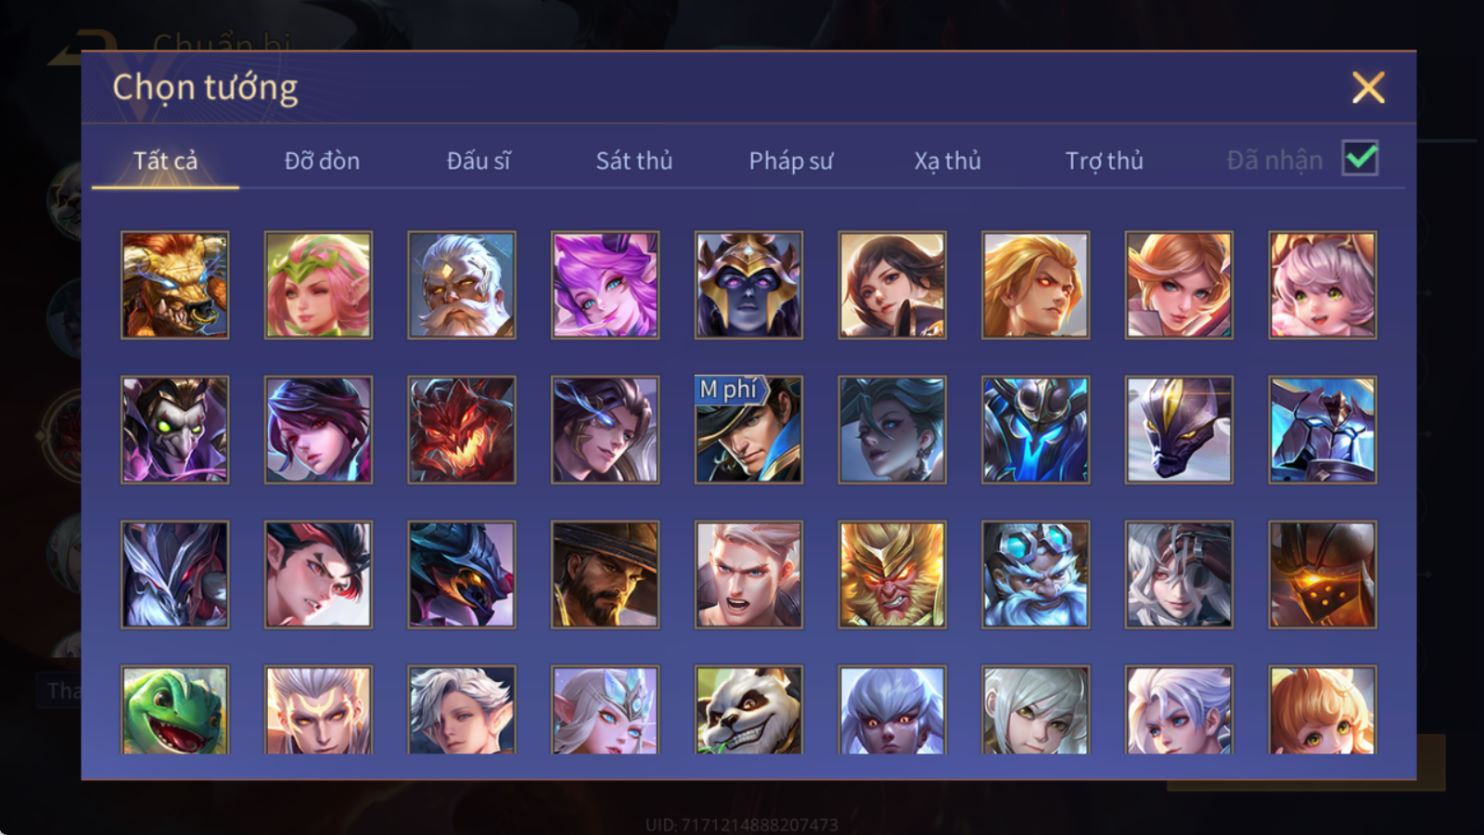1484x835 pixels.
Task: Select the cowboy hat bearded hero
Action: pos(605,575)
